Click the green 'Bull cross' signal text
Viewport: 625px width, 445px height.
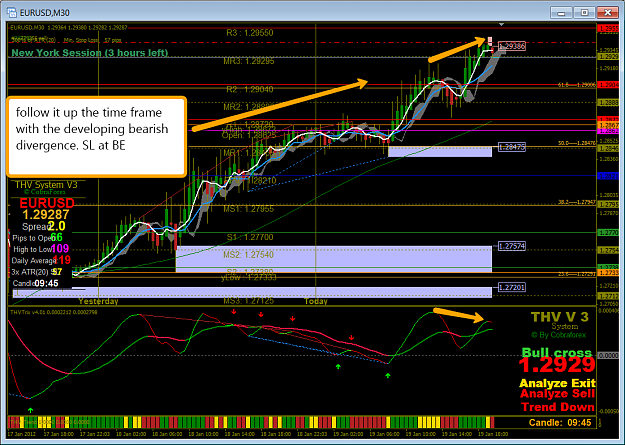[x=557, y=352]
